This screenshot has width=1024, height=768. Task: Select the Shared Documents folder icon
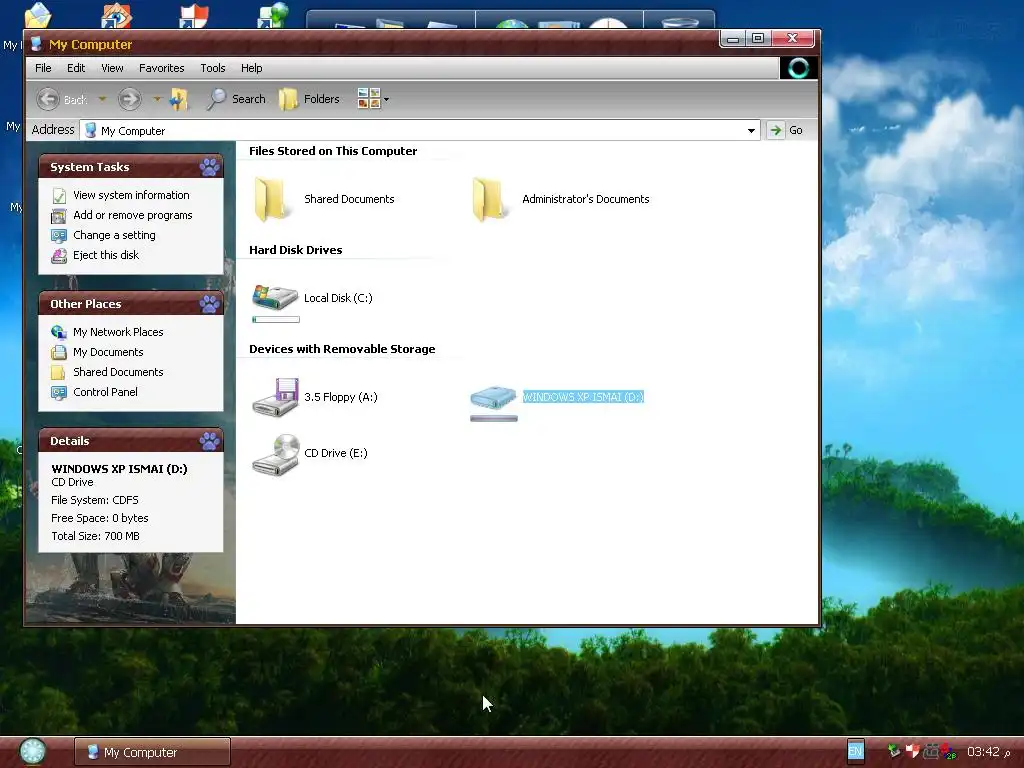pyautogui.click(x=271, y=199)
